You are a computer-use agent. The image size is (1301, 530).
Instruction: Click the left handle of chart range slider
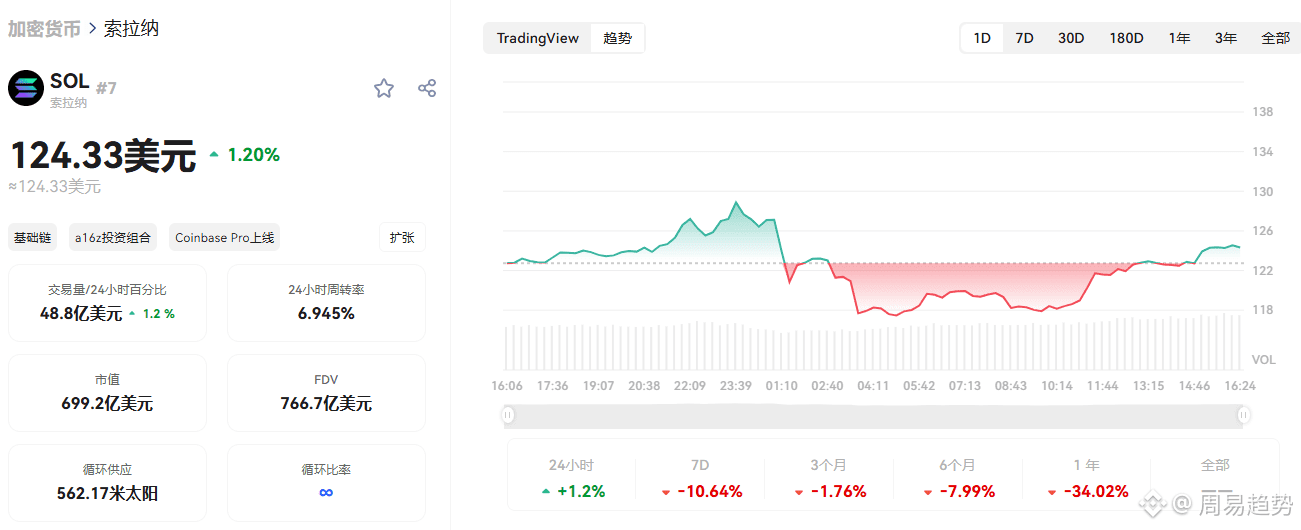coord(508,415)
